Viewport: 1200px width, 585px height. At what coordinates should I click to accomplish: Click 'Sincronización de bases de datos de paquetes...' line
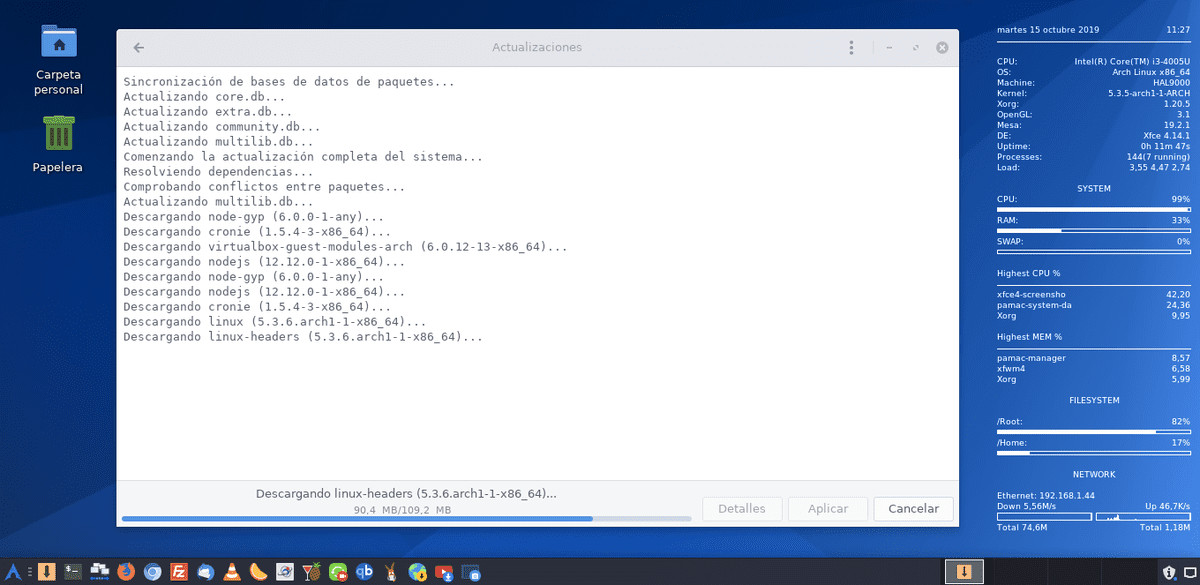click(x=288, y=82)
